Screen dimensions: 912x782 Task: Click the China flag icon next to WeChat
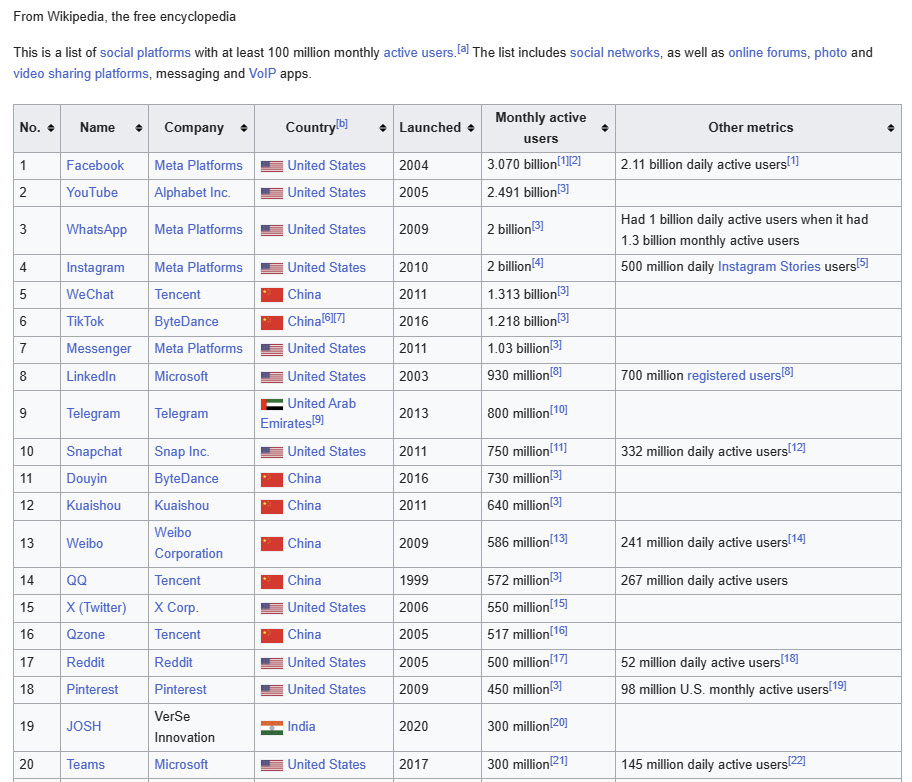click(x=272, y=294)
